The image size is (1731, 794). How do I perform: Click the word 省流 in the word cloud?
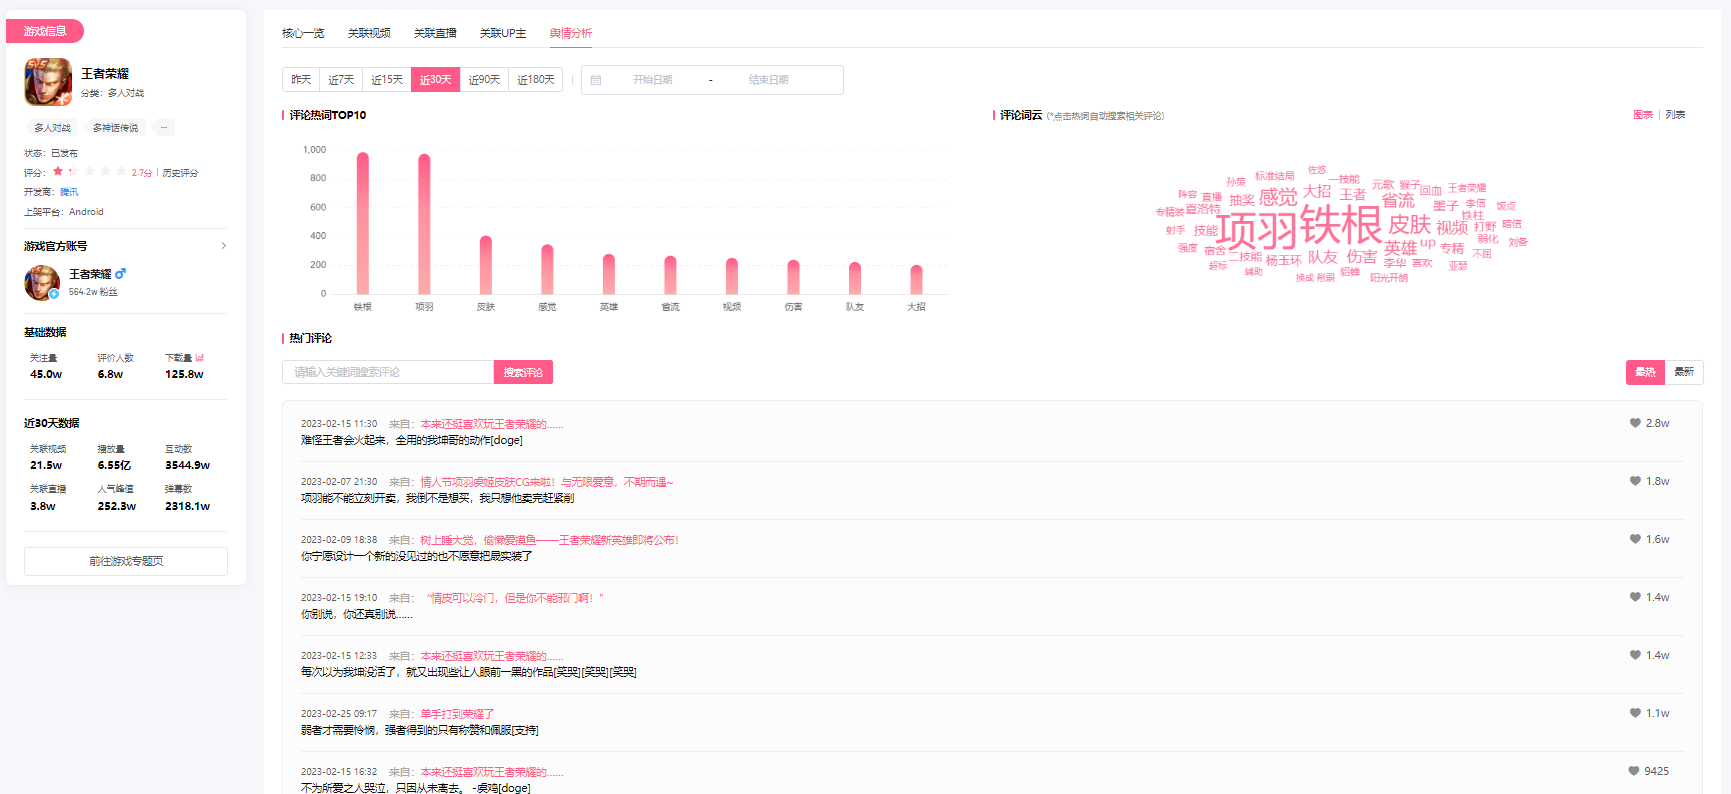(x=1398, y=200)
